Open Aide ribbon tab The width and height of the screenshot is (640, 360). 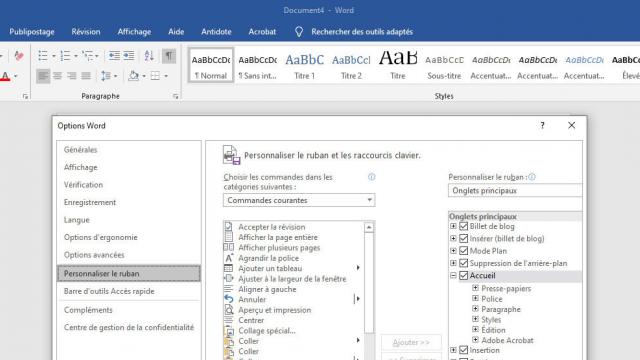(x=176, y=32)
